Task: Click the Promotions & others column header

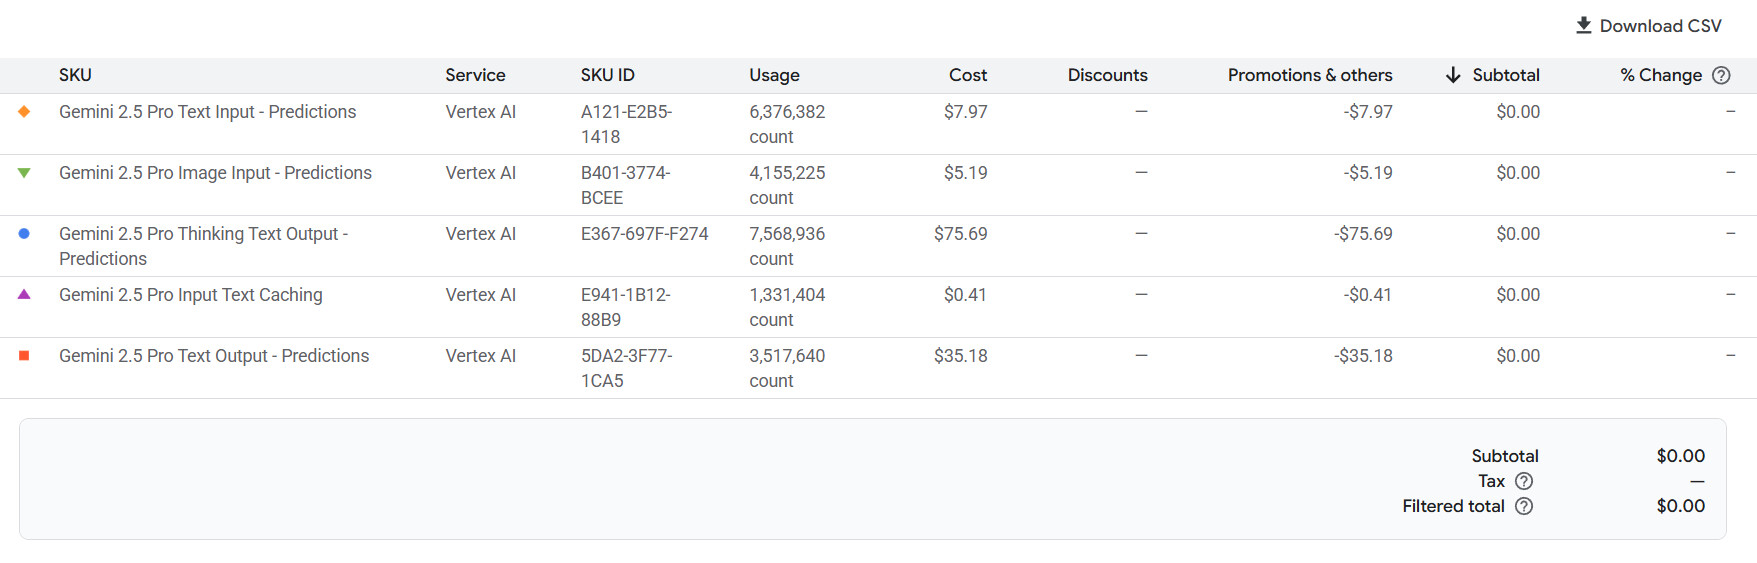Action: (x=1309, y=75)
